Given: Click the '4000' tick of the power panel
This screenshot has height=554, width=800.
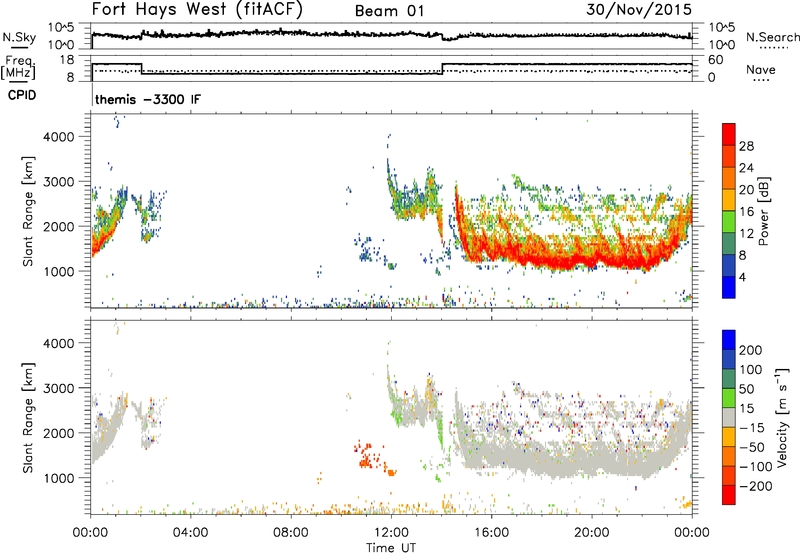Looking at the screenshot, I should coord(58,137).
